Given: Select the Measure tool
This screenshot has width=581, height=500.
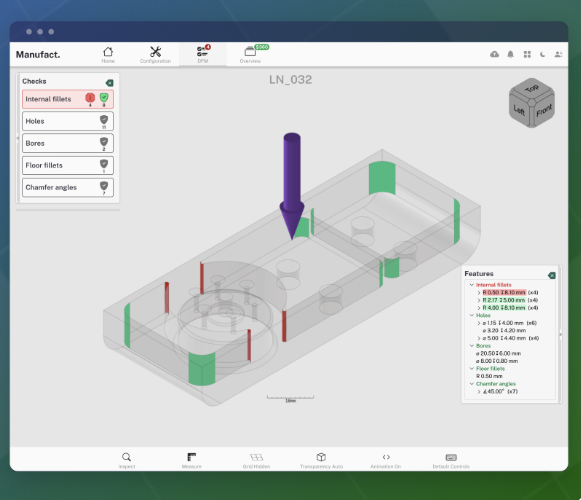Looking at the screenshot, I should click(192, 457).
